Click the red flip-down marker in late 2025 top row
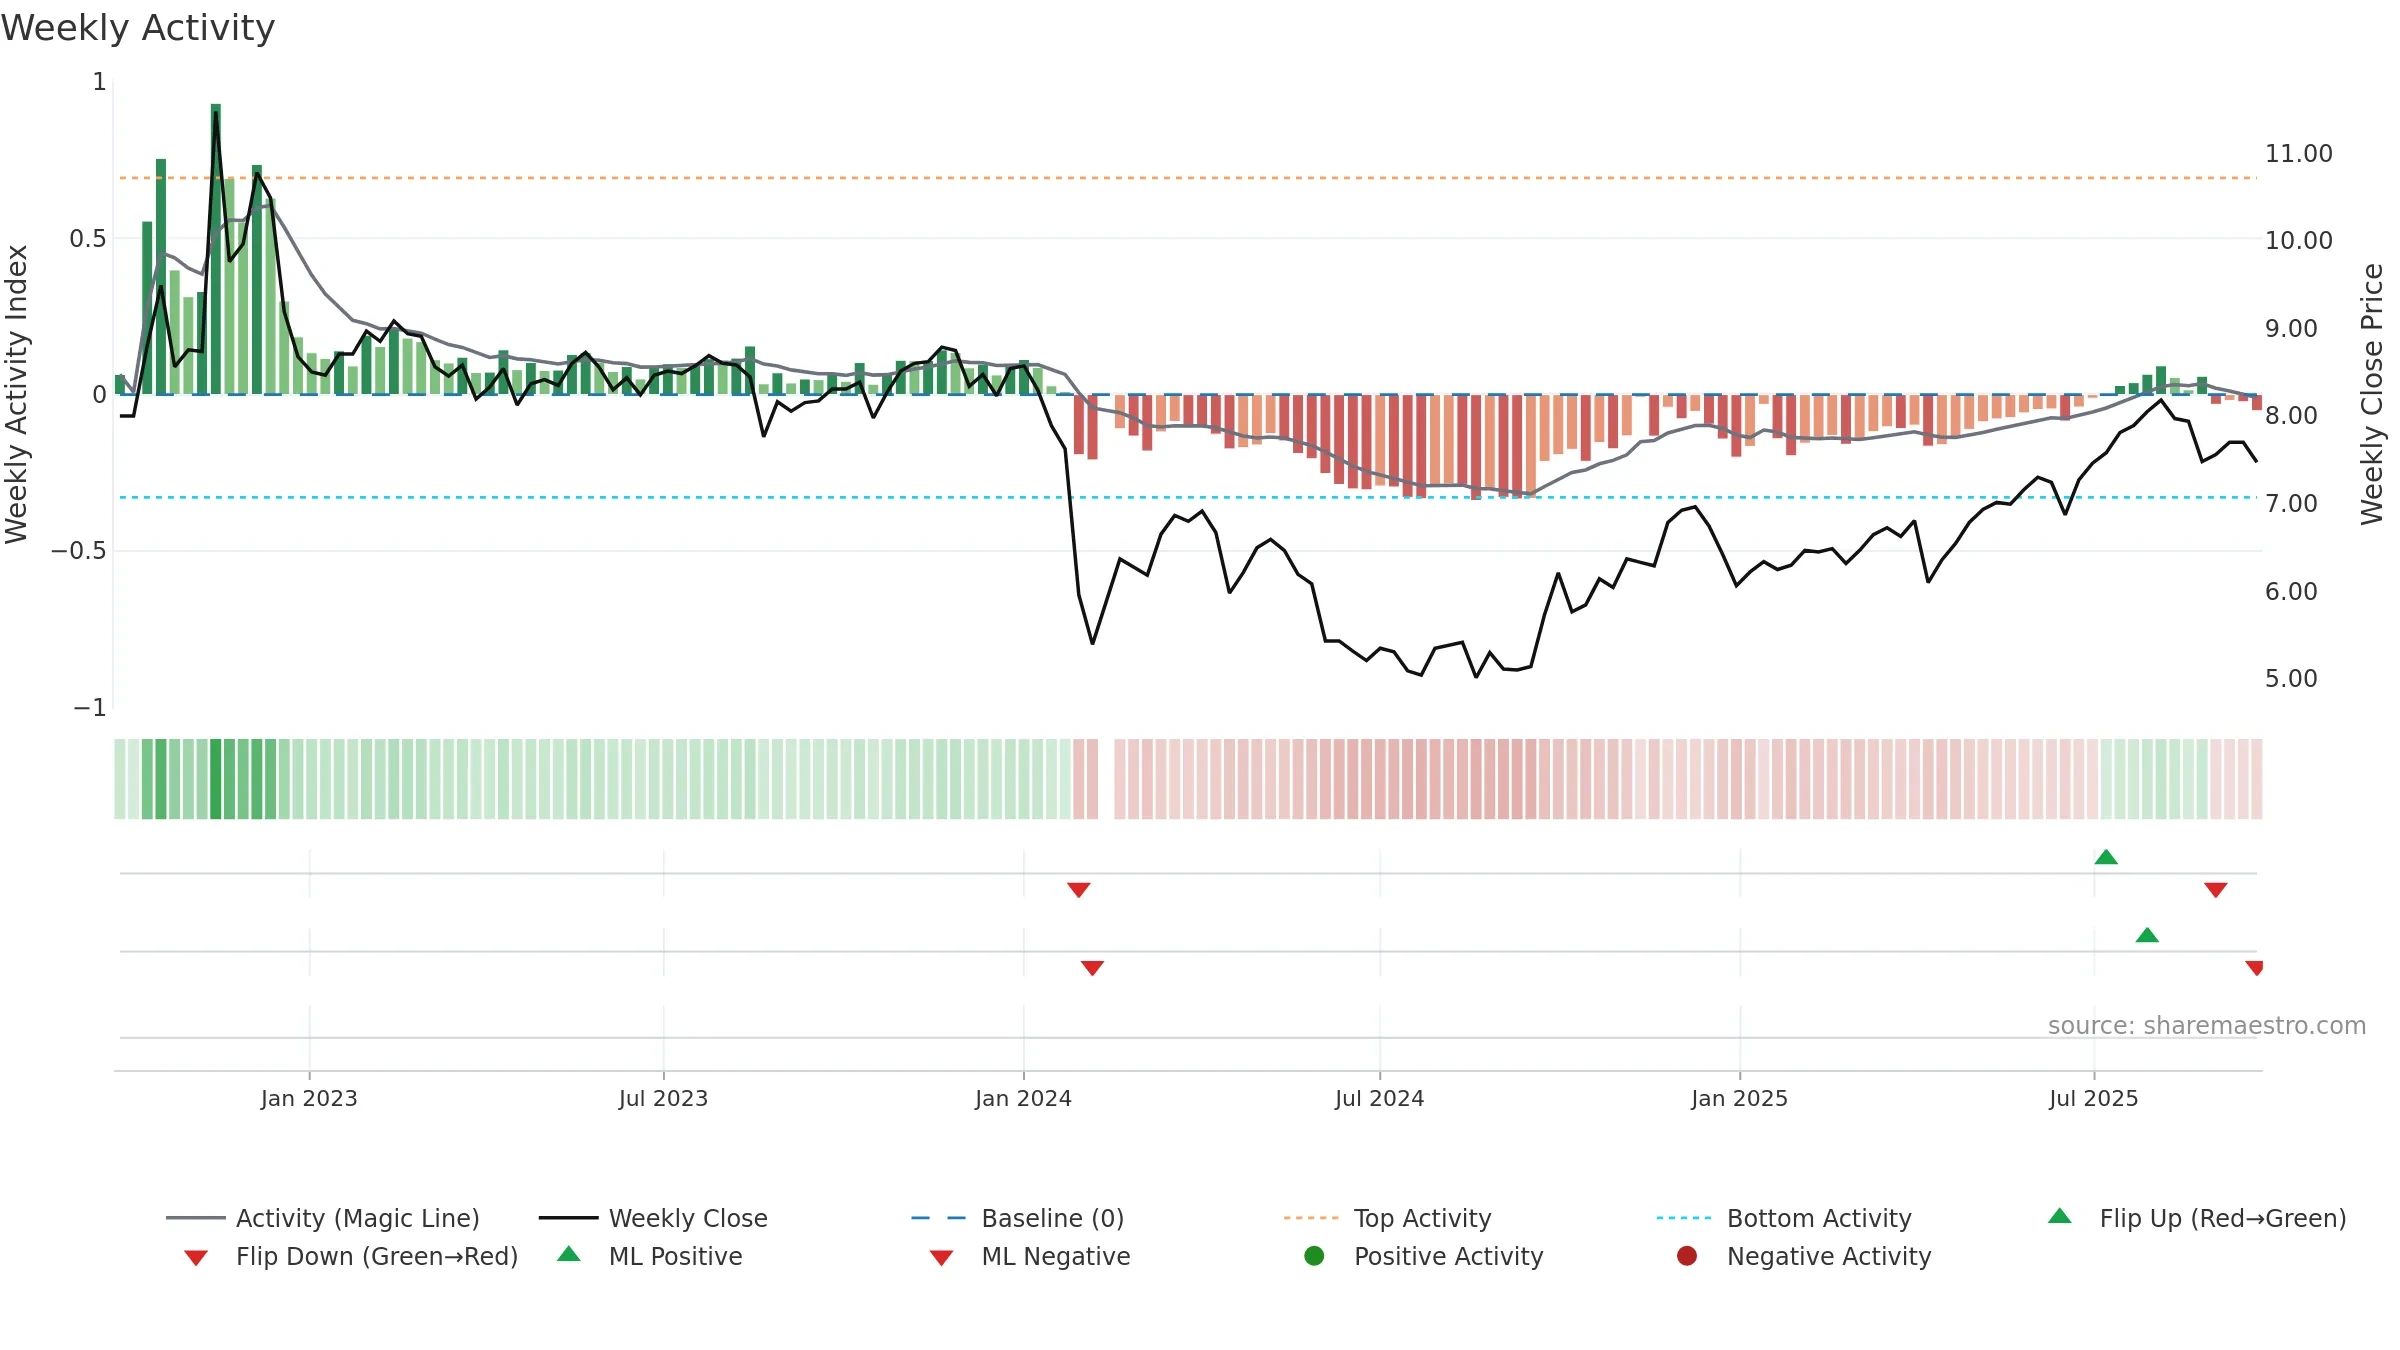 point(2216,890)
